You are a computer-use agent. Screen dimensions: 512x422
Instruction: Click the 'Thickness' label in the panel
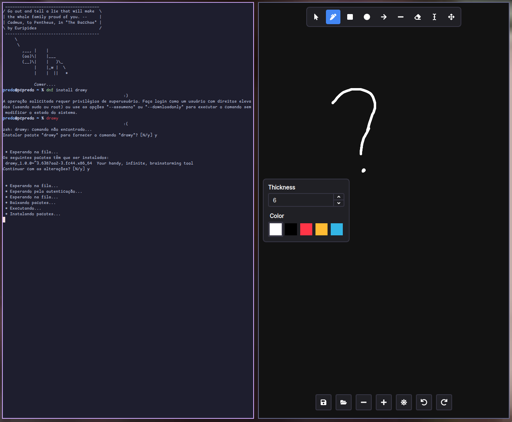pyautogui.click(x=282, y=187)
